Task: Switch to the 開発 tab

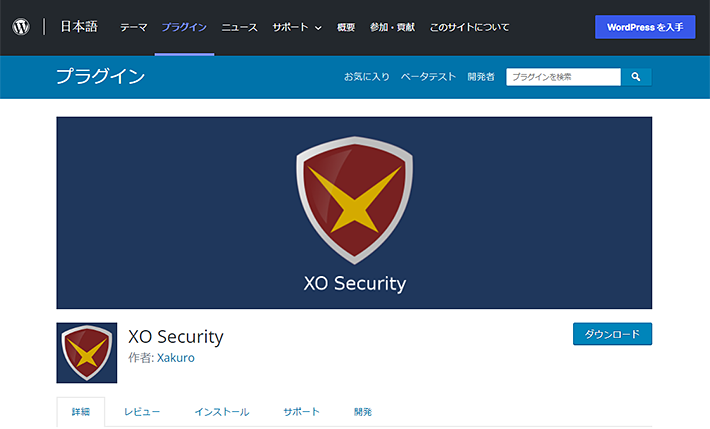Action: click(x=363, y=412)
